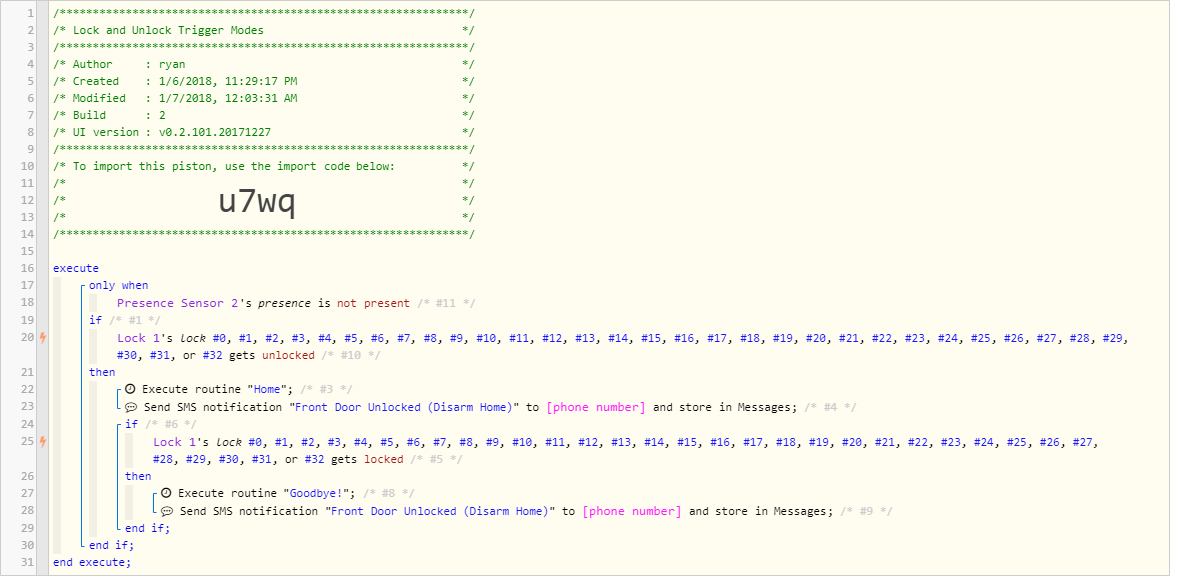Click the "if" statement on line 19

95,320
